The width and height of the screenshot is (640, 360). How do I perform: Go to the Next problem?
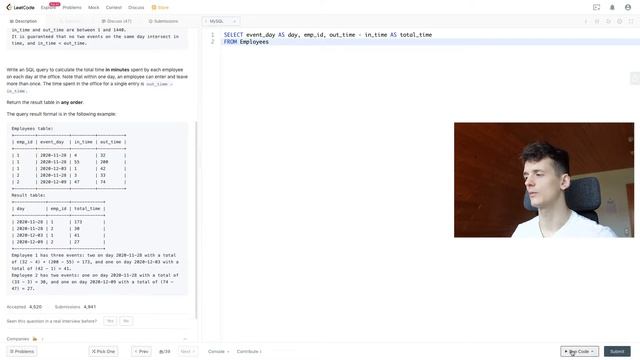click(188, 351)
